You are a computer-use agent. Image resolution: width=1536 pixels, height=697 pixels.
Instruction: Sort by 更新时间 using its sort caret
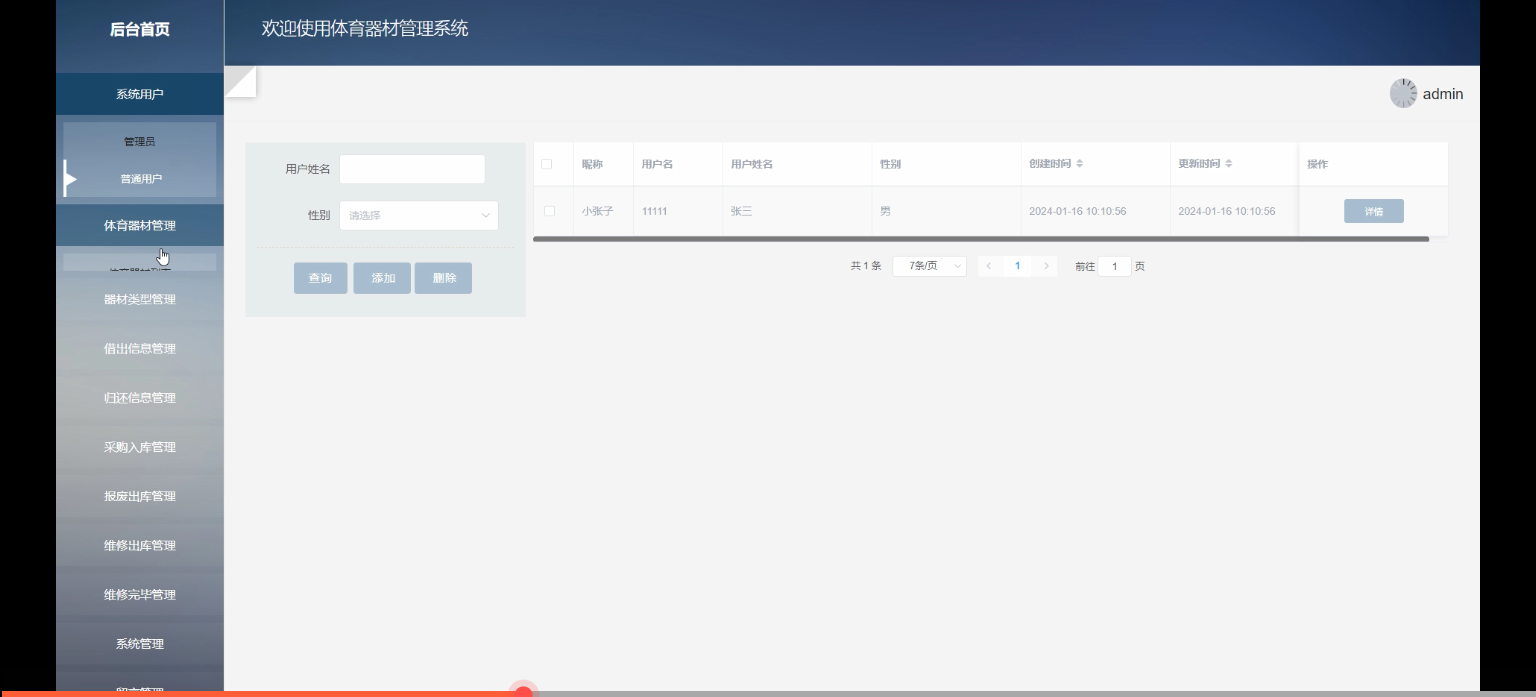tap(1228, 164)
